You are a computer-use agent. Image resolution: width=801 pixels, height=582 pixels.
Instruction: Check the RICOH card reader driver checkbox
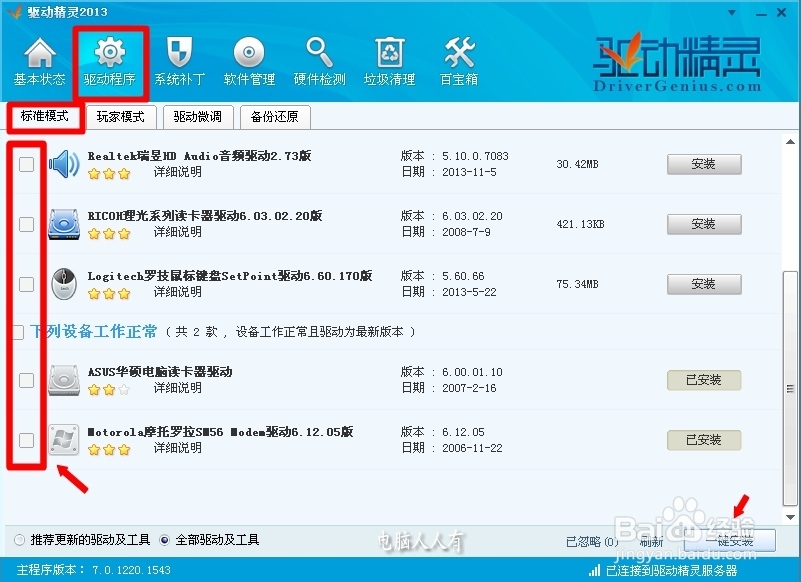[26, 224]
